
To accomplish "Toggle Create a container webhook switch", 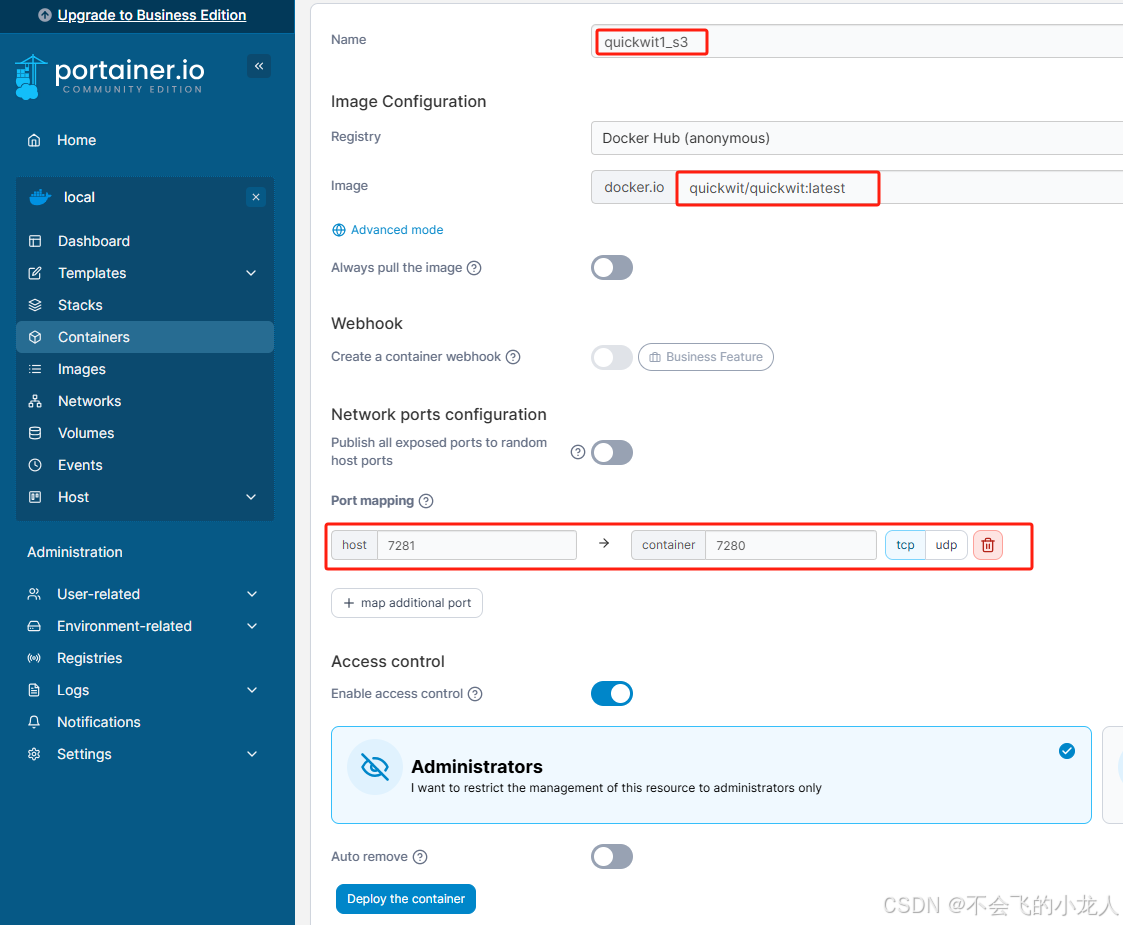I will [612, 357].
